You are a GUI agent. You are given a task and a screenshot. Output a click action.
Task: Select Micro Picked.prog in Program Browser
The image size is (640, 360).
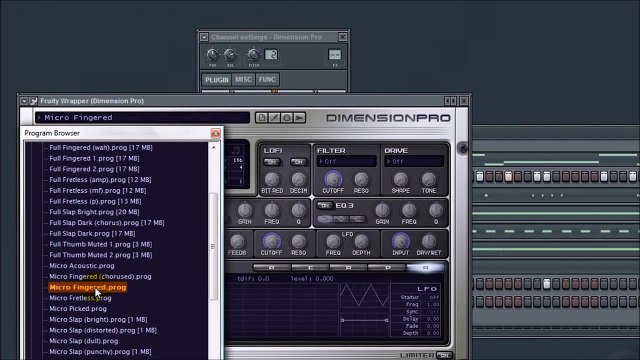tap(78, 309)
